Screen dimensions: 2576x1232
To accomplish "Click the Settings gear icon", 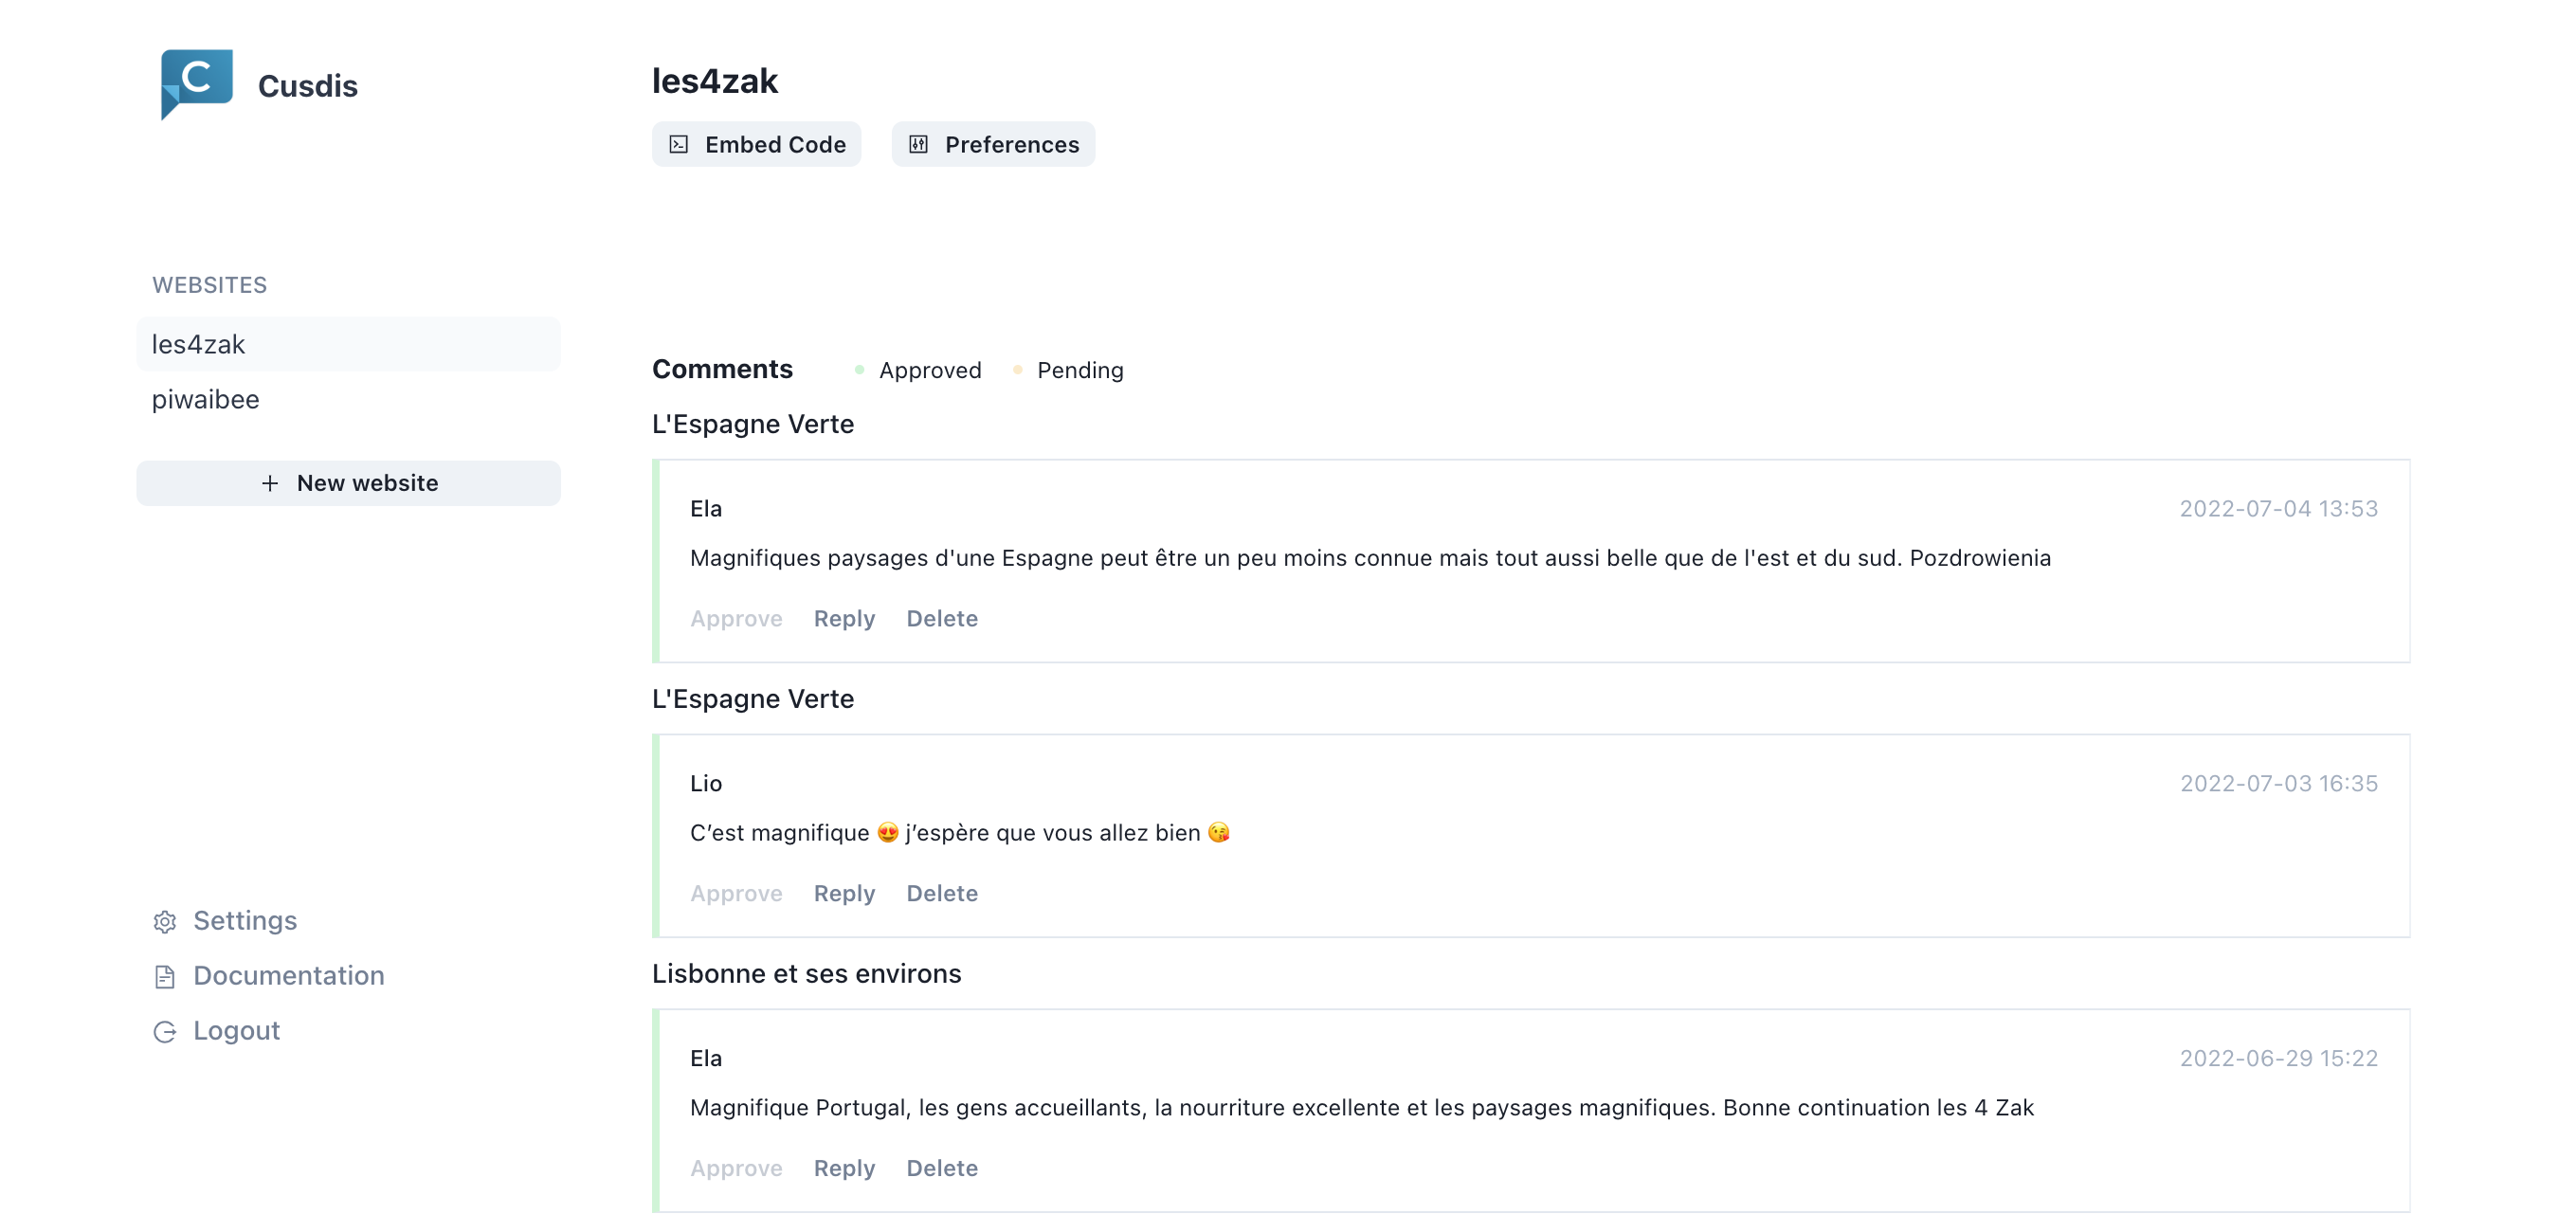I will tap(165, 921).
